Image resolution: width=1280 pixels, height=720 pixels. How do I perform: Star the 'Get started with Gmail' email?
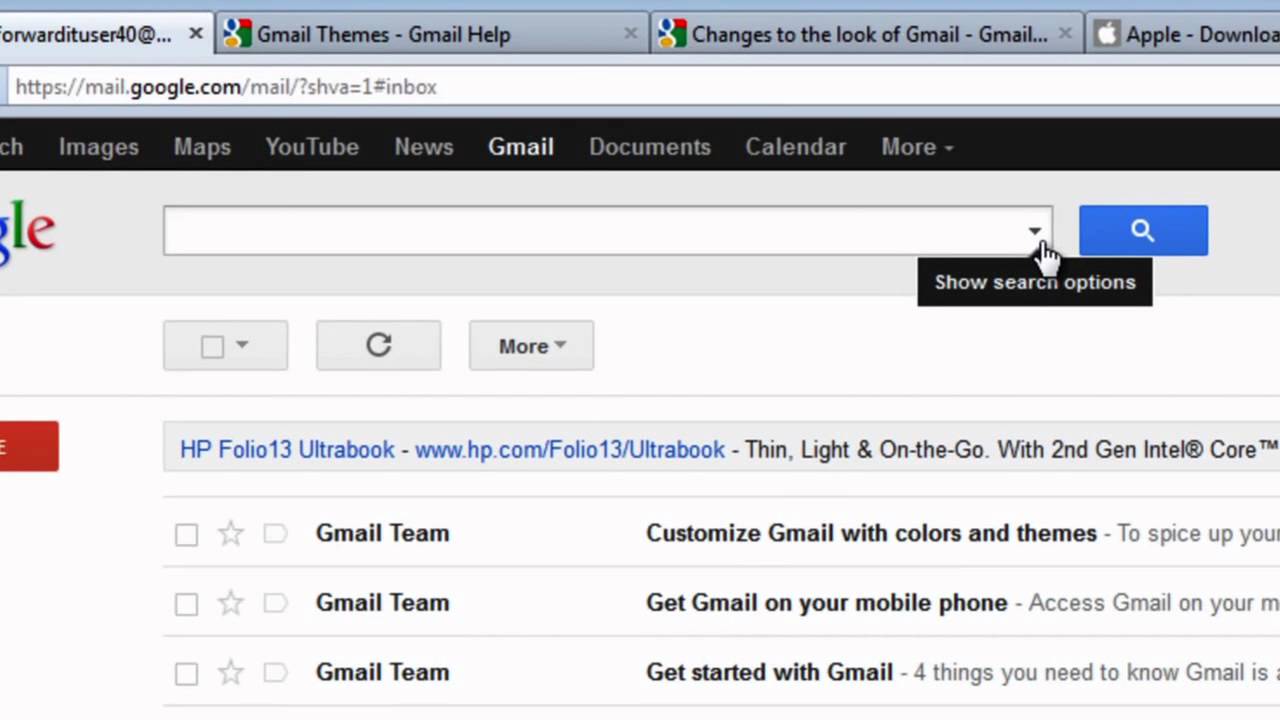point(231,673)
